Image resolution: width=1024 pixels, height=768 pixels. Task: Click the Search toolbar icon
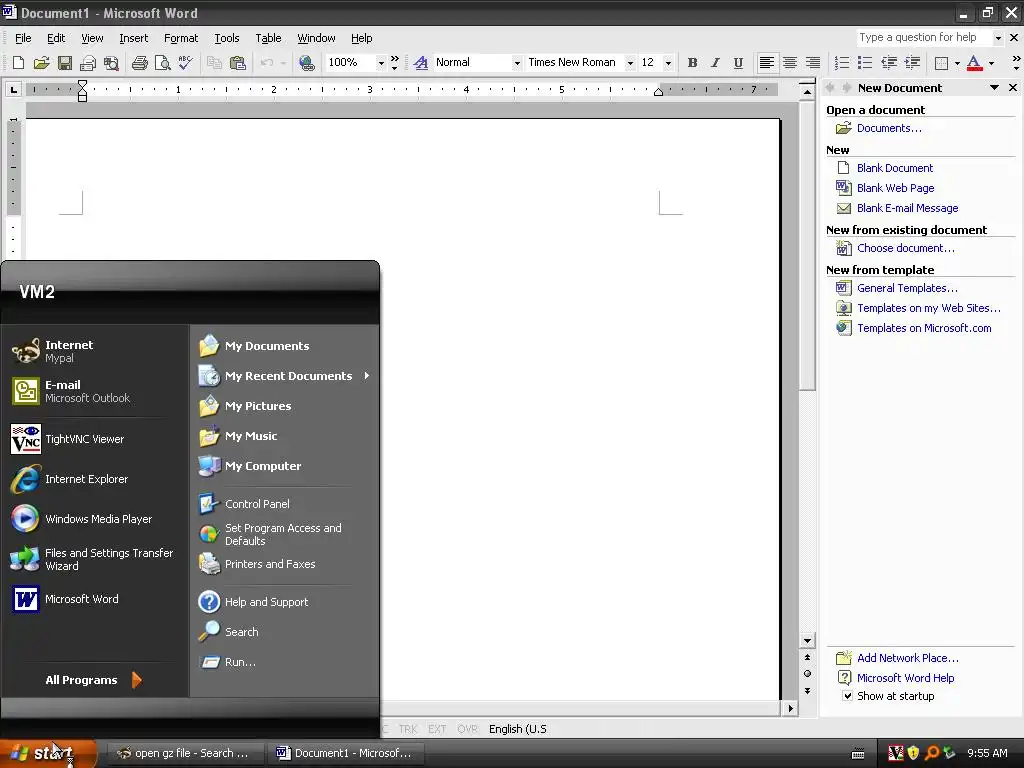pyautogui.click(x=112, y=63)
